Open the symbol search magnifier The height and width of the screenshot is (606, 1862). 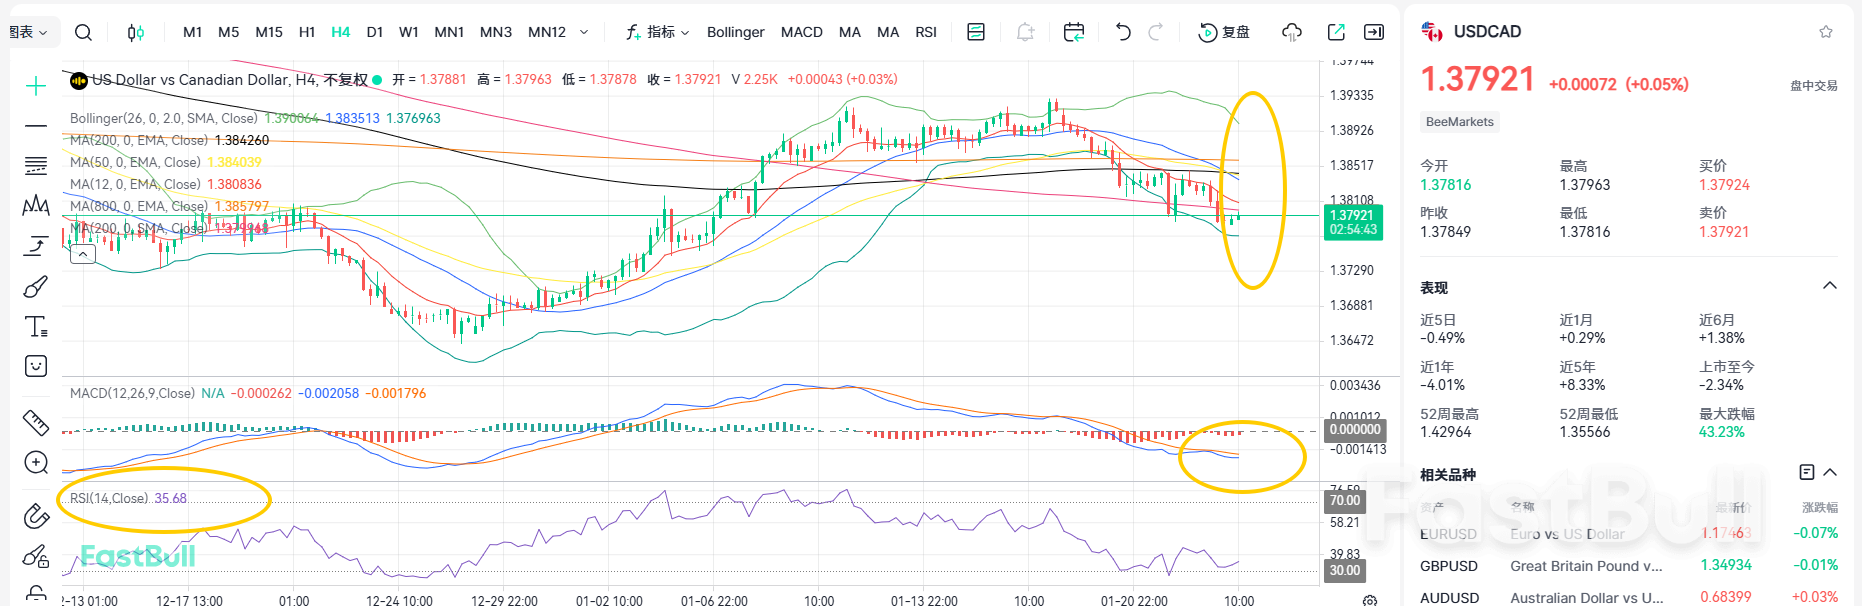(x=84, y=32)
